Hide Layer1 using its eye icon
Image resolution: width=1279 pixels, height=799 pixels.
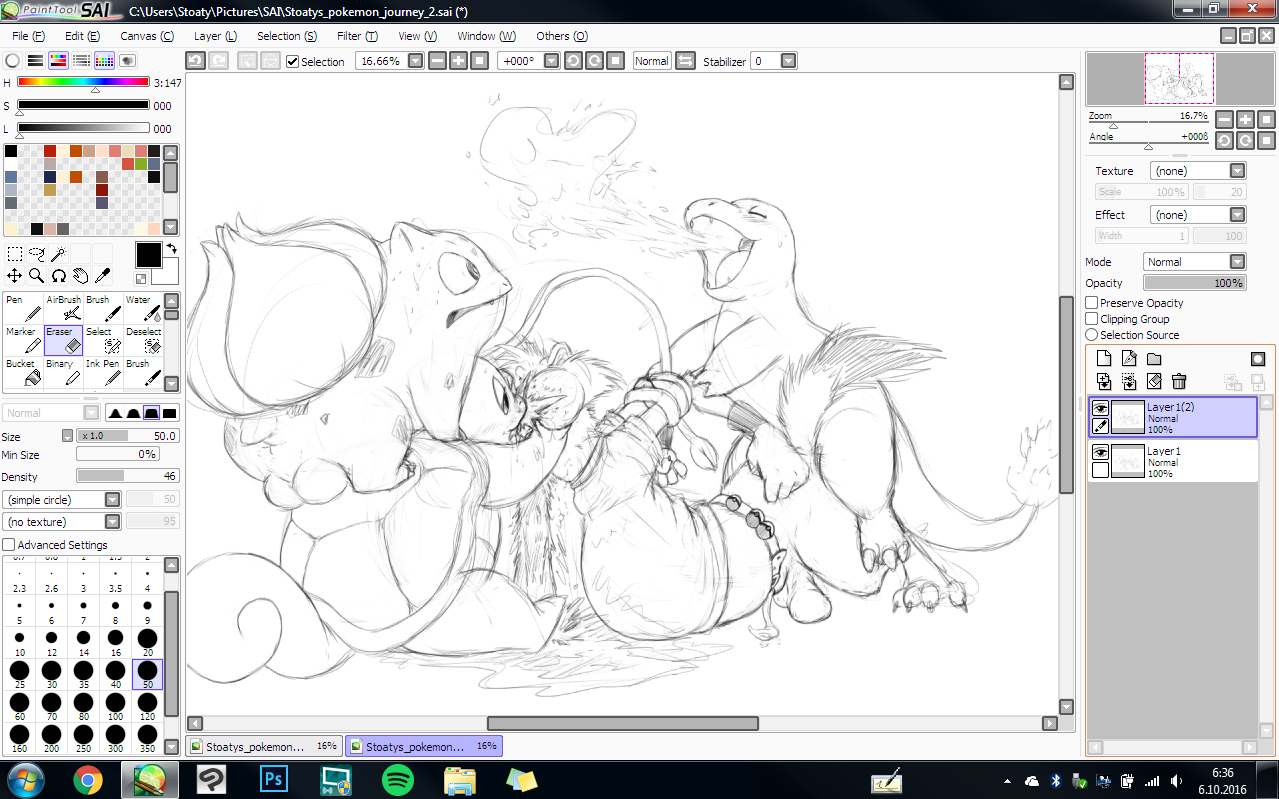pos(1100,452)
